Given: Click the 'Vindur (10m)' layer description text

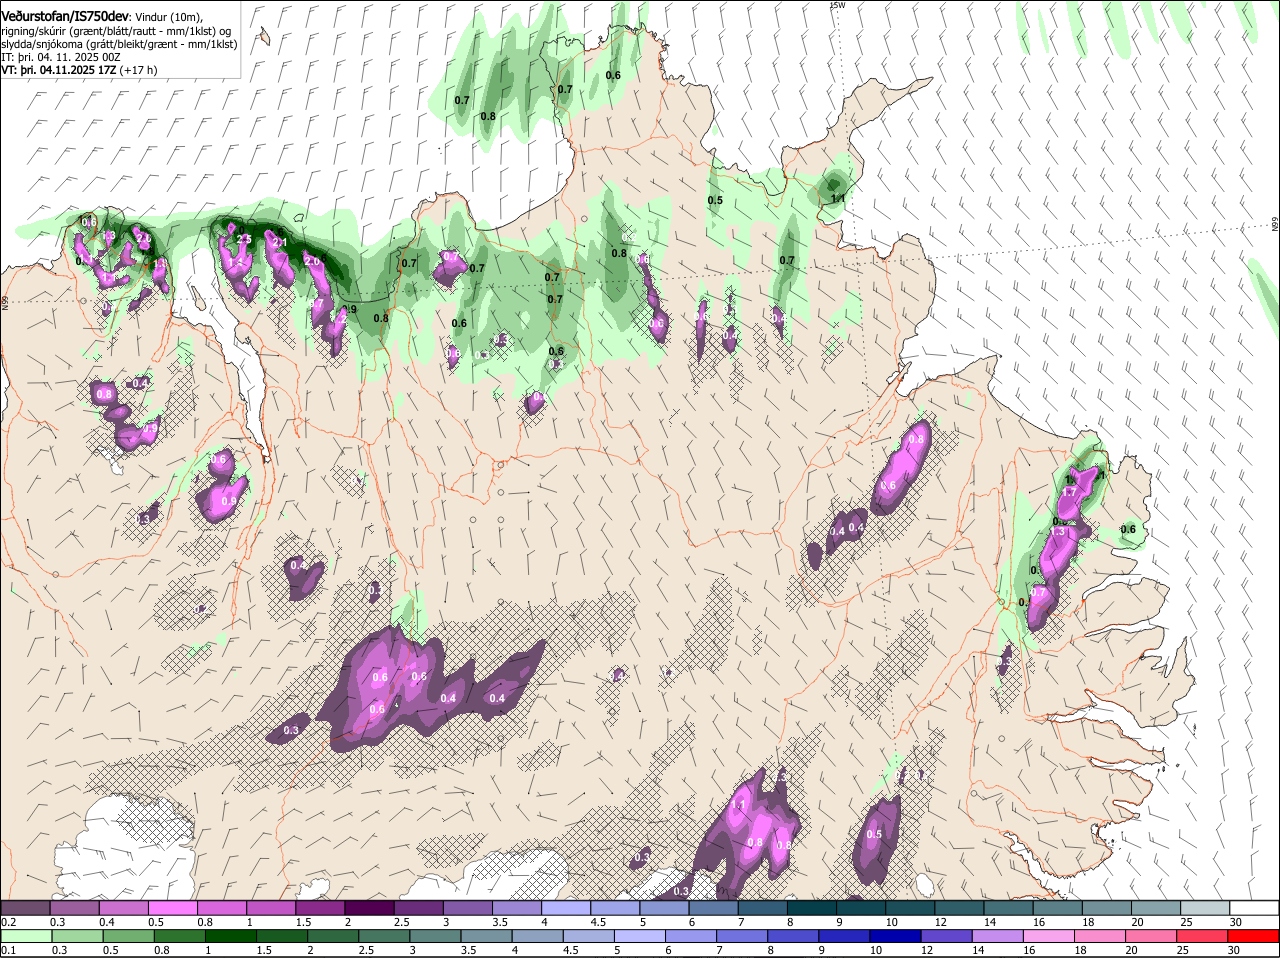Looking at the screenshot, I should coord(169,16).
